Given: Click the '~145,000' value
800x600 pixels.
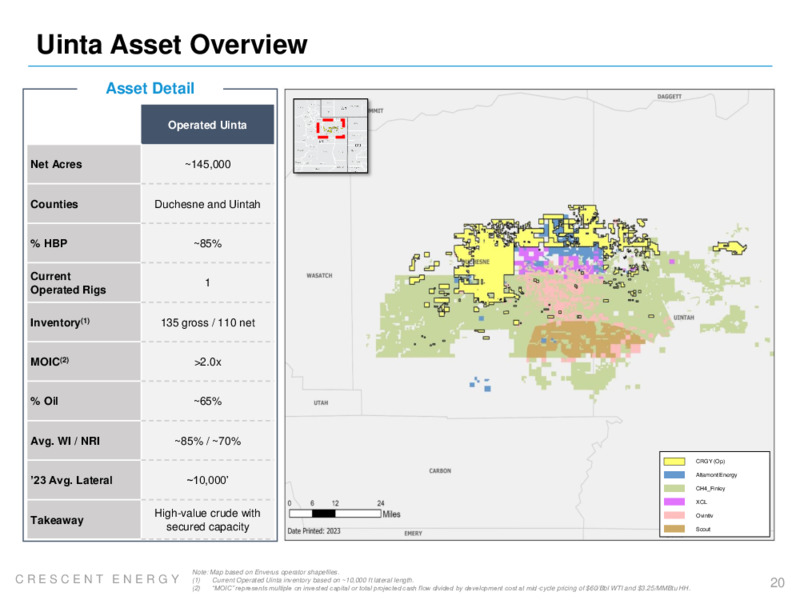Looking at the screenshot, I should pyautogui.click(x=208, y=164).
